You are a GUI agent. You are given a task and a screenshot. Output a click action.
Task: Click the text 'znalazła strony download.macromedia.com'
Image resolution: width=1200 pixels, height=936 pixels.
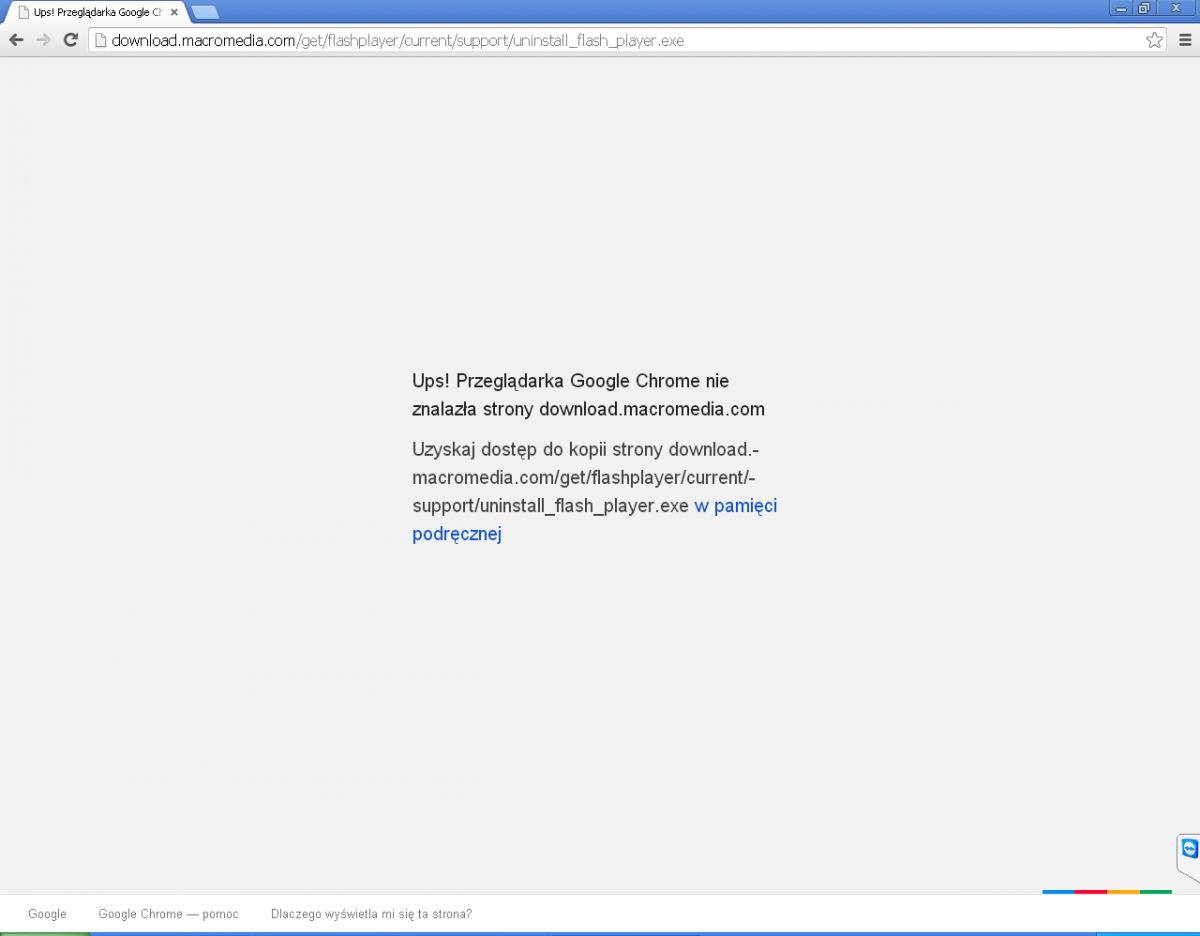(588, 409)
